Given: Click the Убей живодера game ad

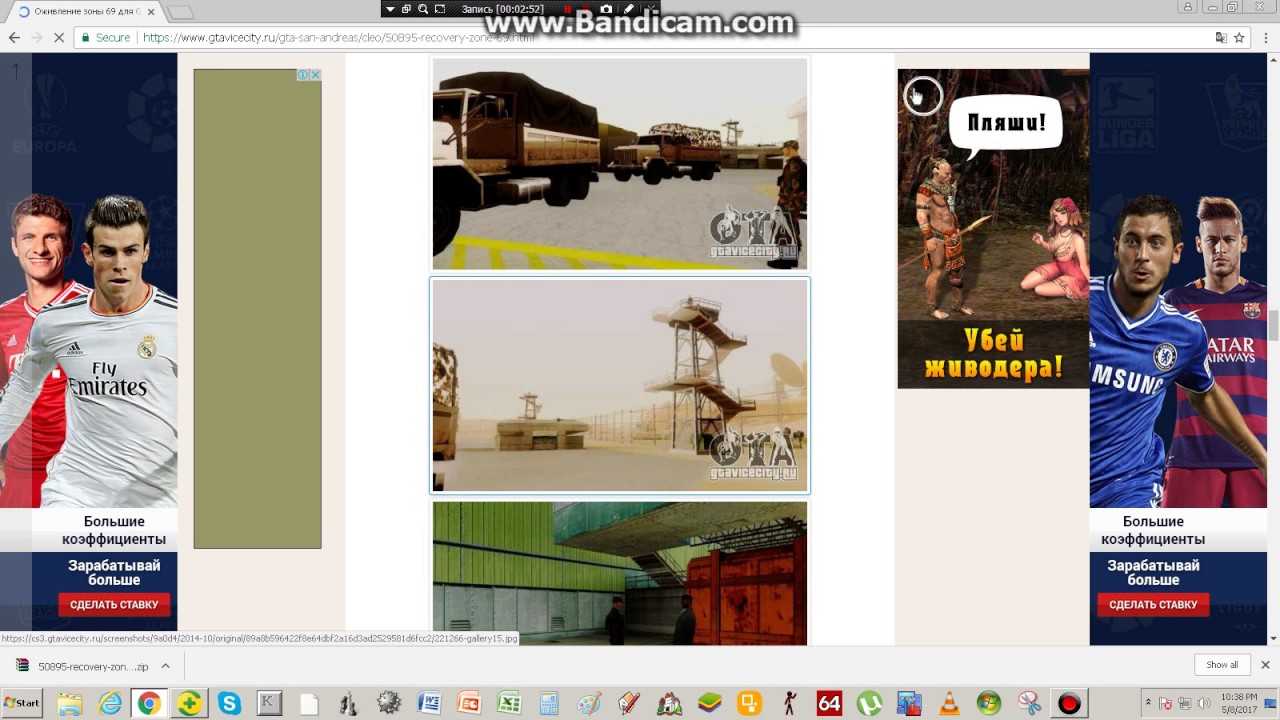Looking at the screenshot, I should point(993,228).
